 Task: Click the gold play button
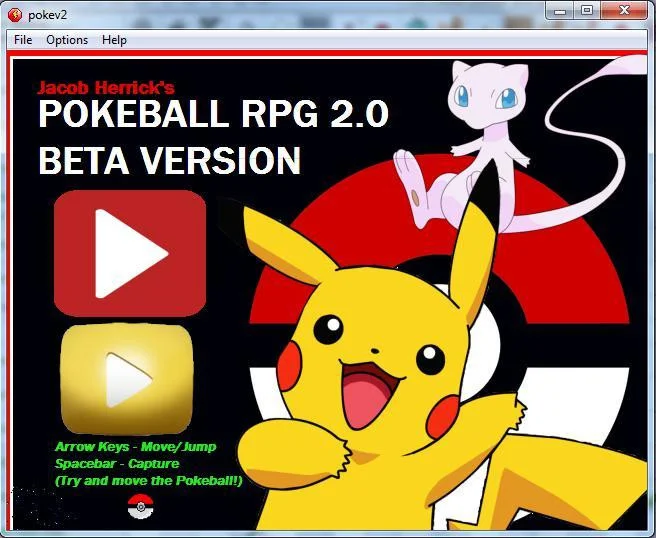[x=127, y=379]
